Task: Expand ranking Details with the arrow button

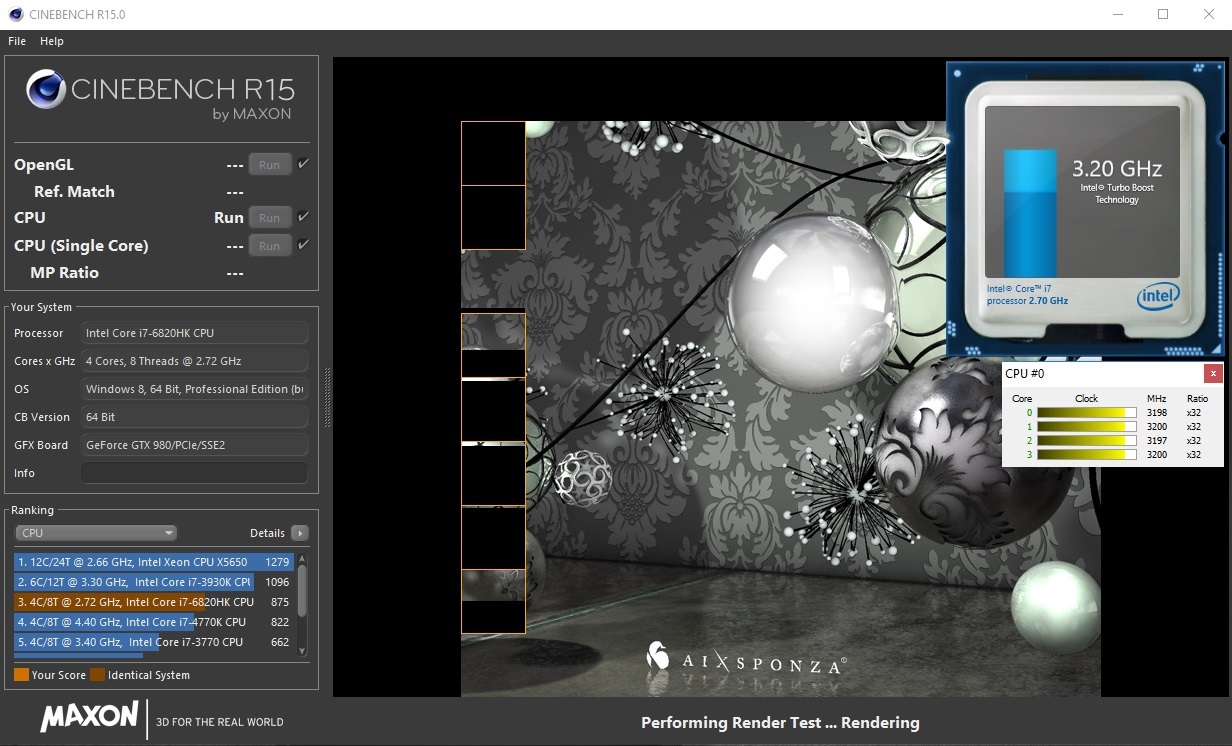Action: click(299, 533)
